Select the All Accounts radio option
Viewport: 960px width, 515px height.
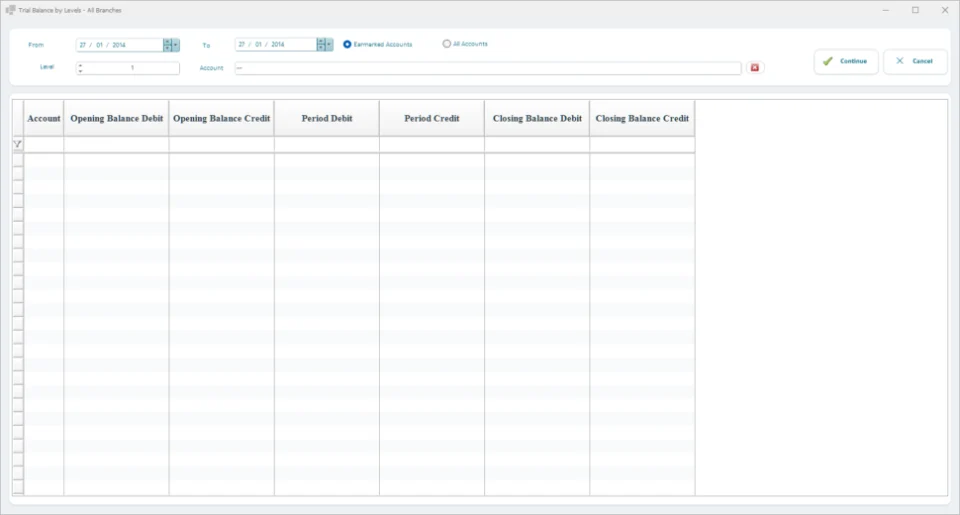coord(446,44)
